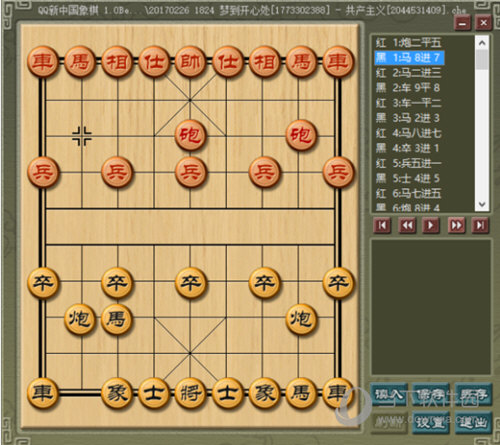Select the red 砲 cannon on the center file

pos(191,135)
